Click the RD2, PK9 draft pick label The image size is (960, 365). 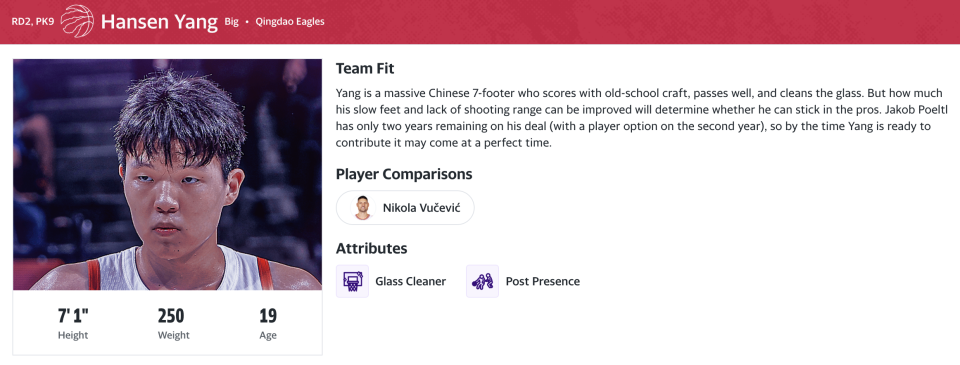[x=33, y=22]
